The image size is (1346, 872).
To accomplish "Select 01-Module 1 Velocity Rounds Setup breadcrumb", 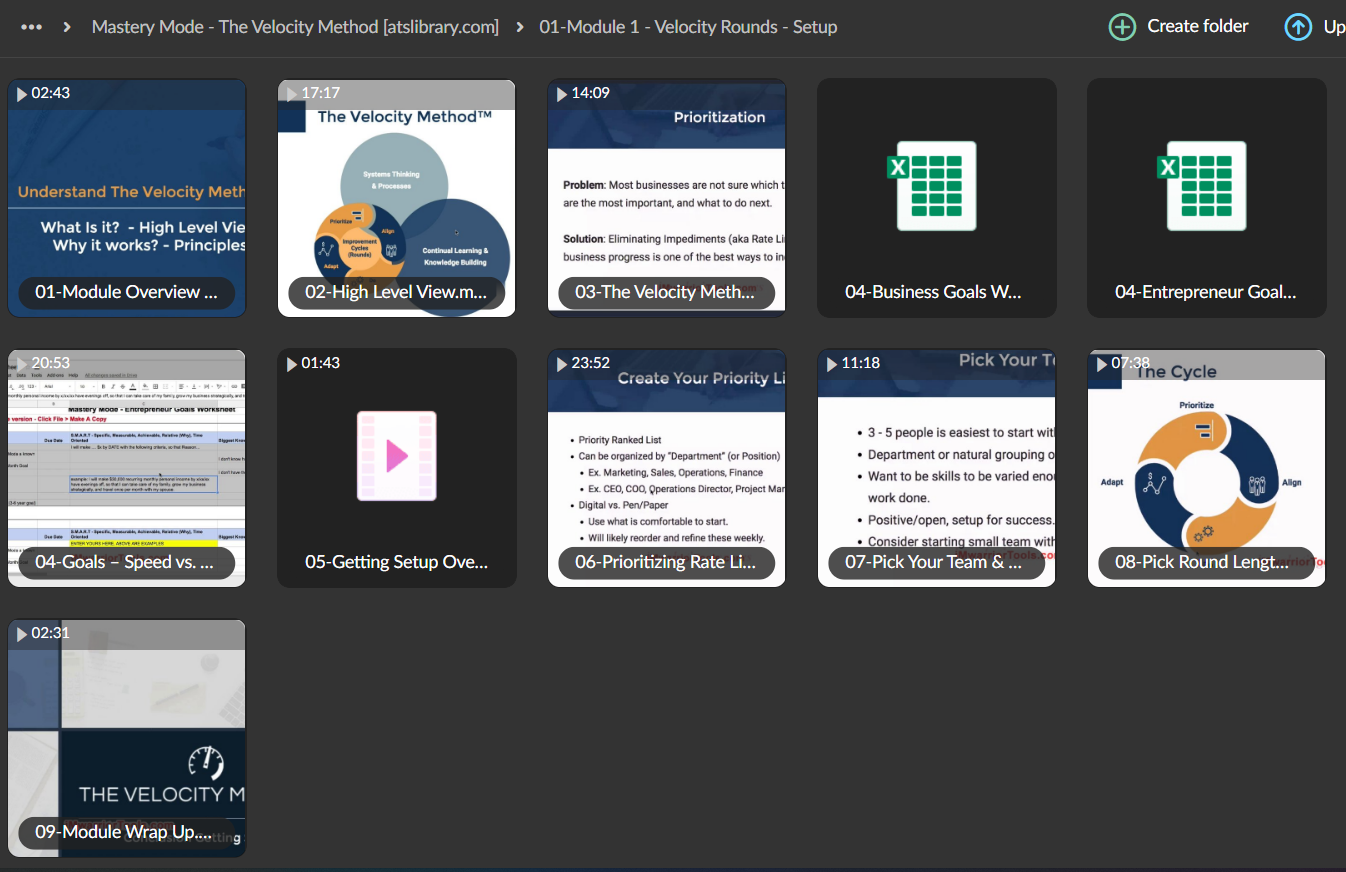I will coord(688,27).
